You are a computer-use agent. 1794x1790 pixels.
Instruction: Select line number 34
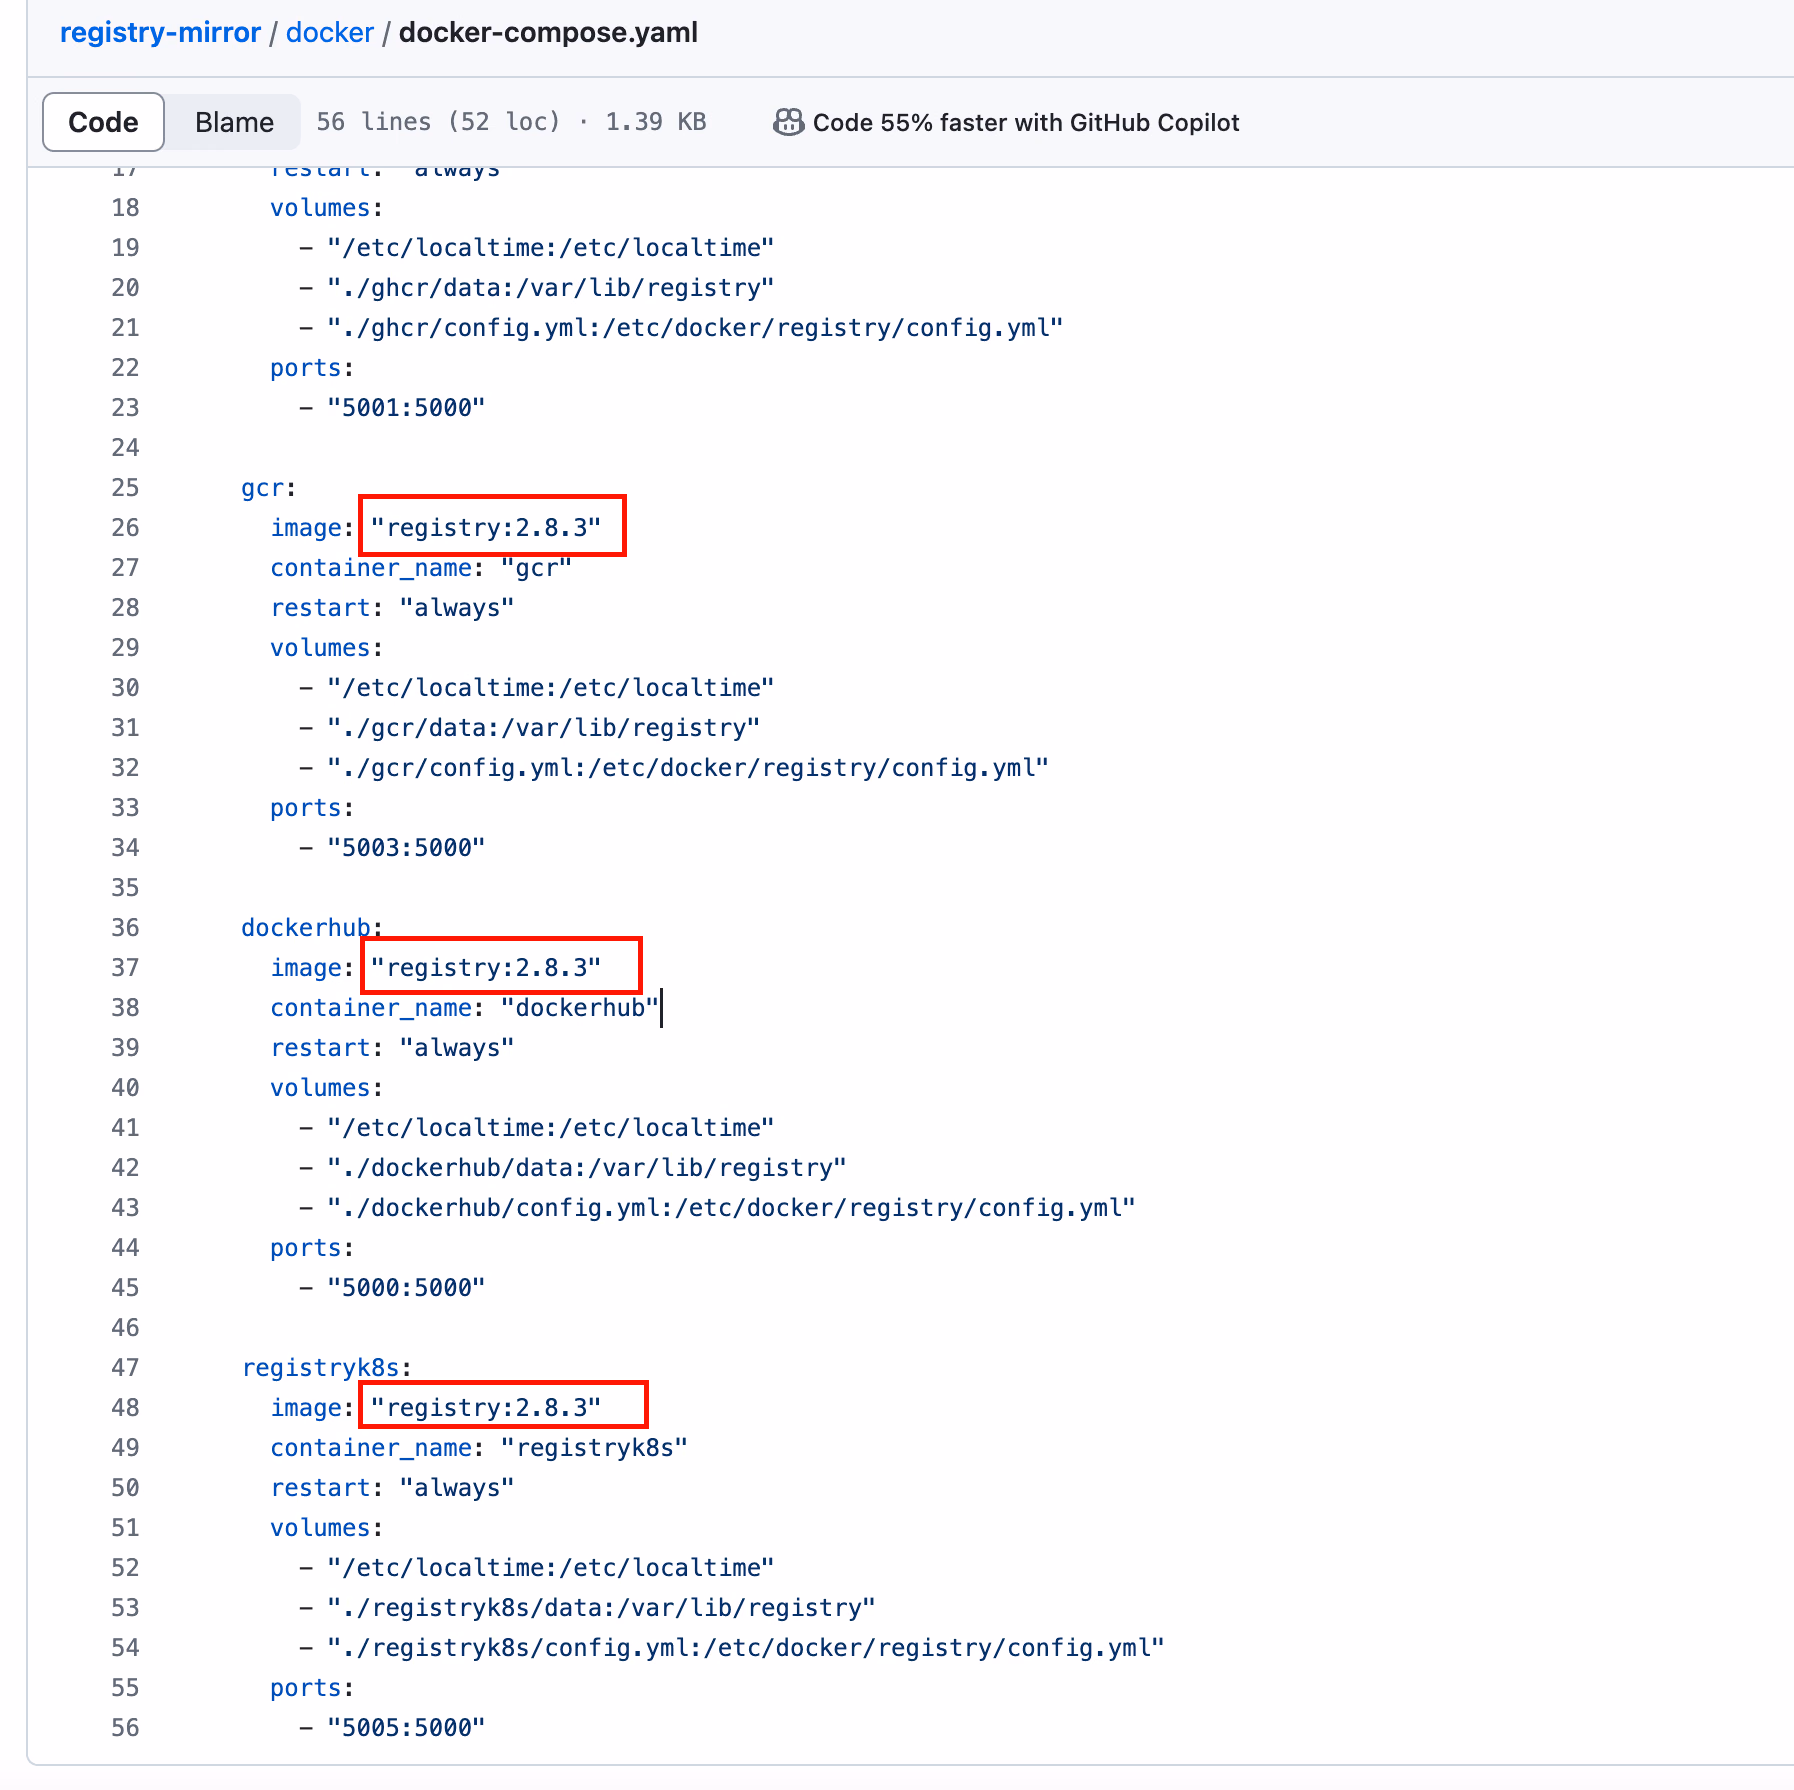pos(125,848)
